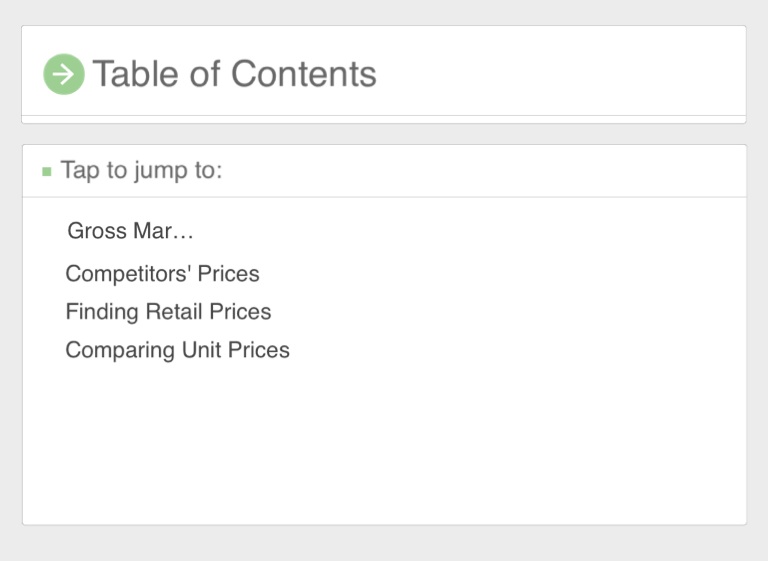This screenshot has width=768, height=561.
Task: Click the "Tap to jump to:" label
Action: click(141, 170)
